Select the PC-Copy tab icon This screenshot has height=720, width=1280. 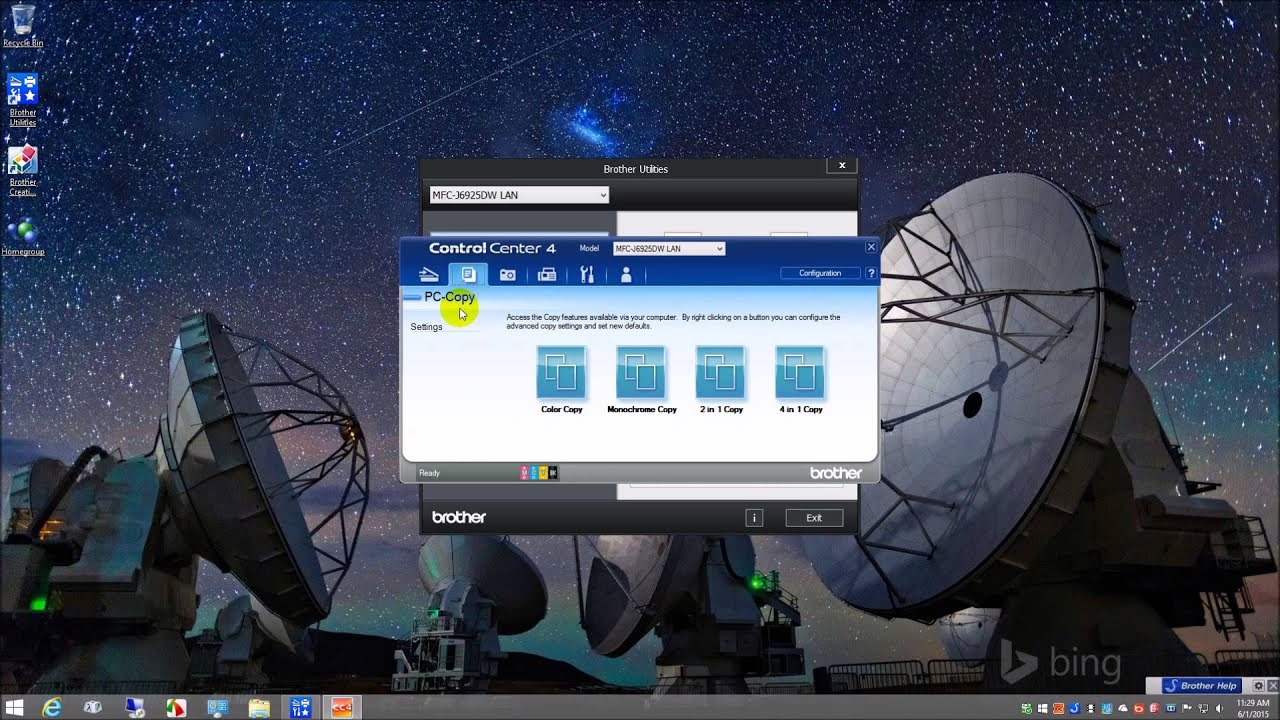[x=468, y=274]
